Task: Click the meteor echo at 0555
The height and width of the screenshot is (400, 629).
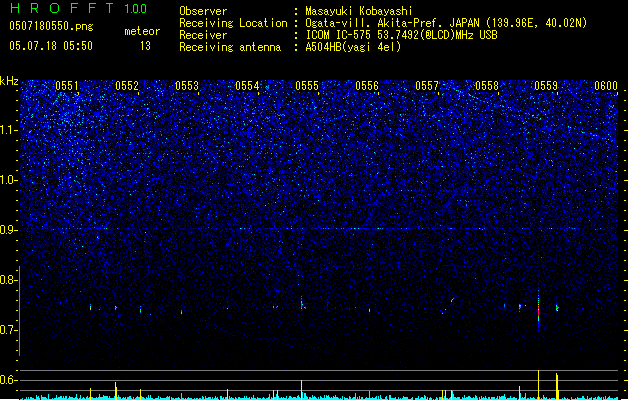Action: (x=302, y=303)
